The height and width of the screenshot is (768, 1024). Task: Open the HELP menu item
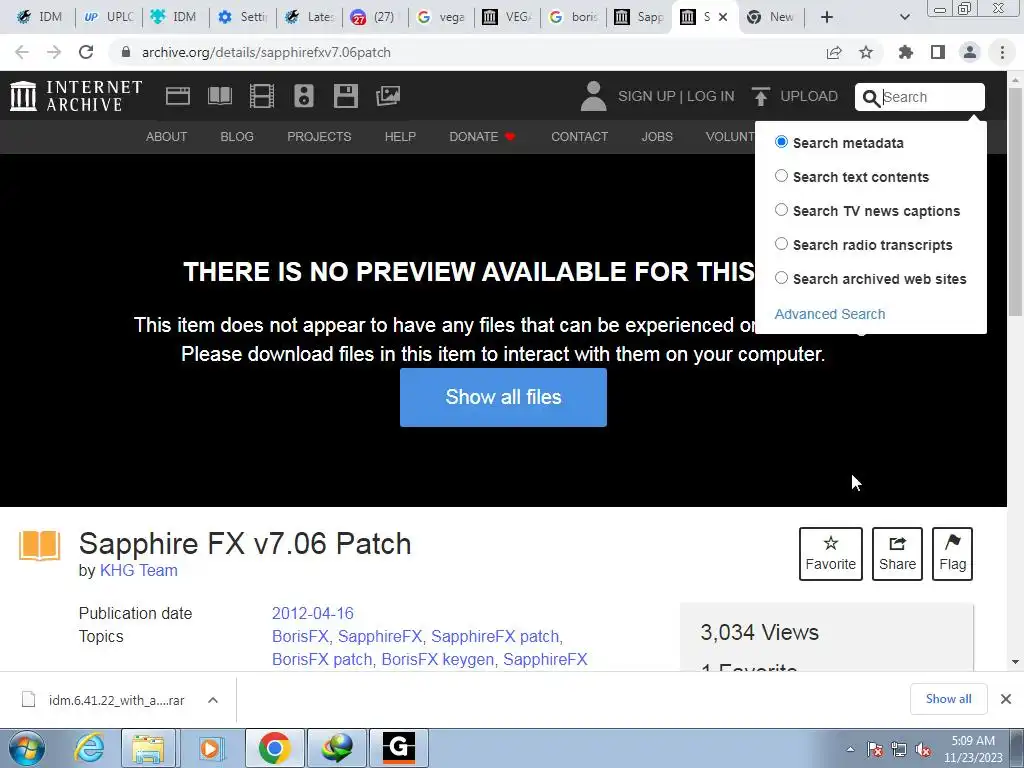pyautogui.click(x=400, y=136)
